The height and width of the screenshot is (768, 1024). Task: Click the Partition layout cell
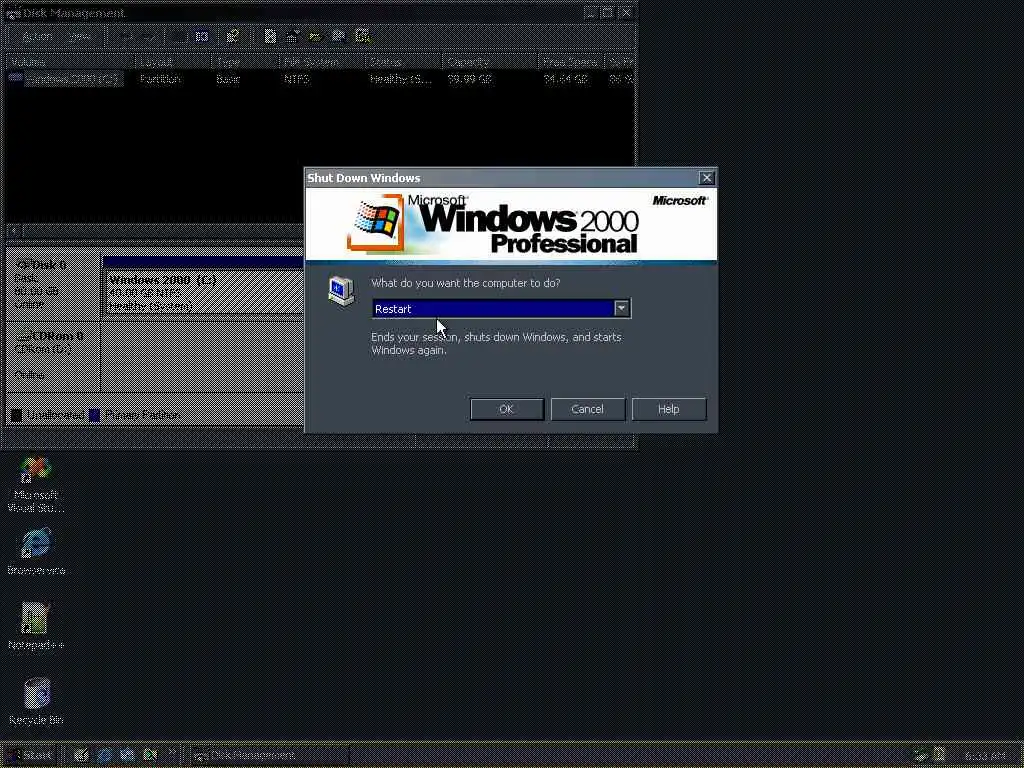coord(160,79)
